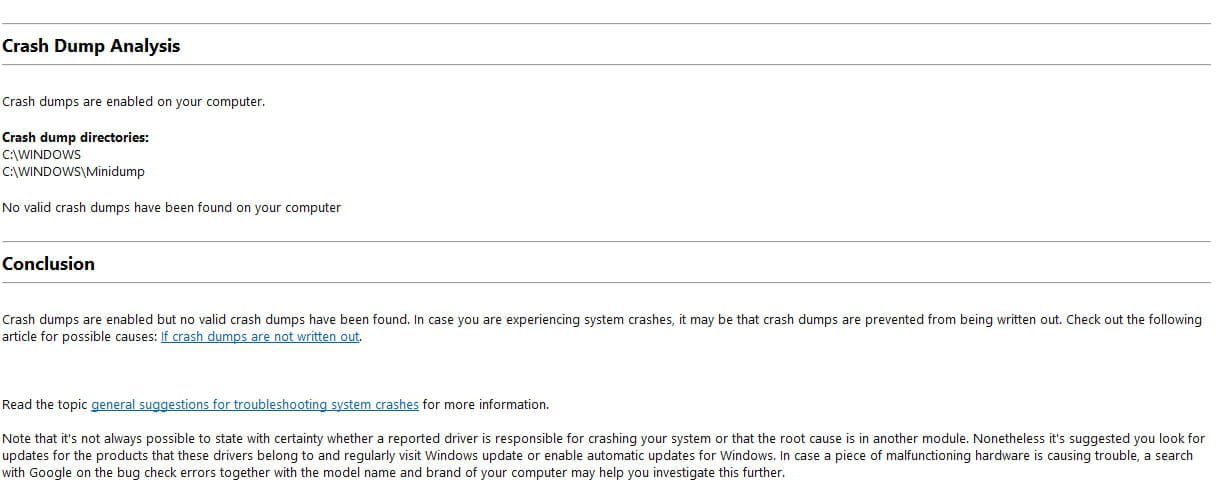Click 'article for possible causes:' text before the link

(x=80, y=337)
